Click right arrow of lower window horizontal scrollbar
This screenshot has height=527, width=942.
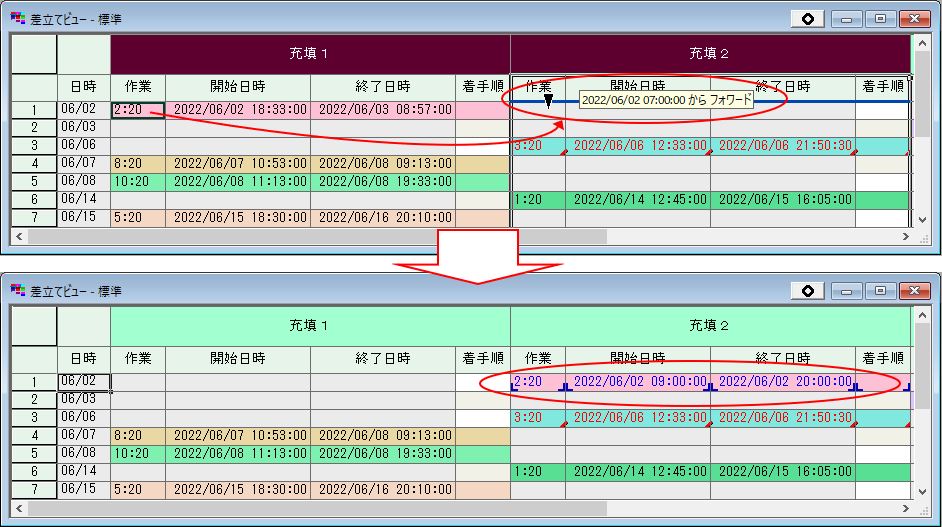[x=906, y=508]
